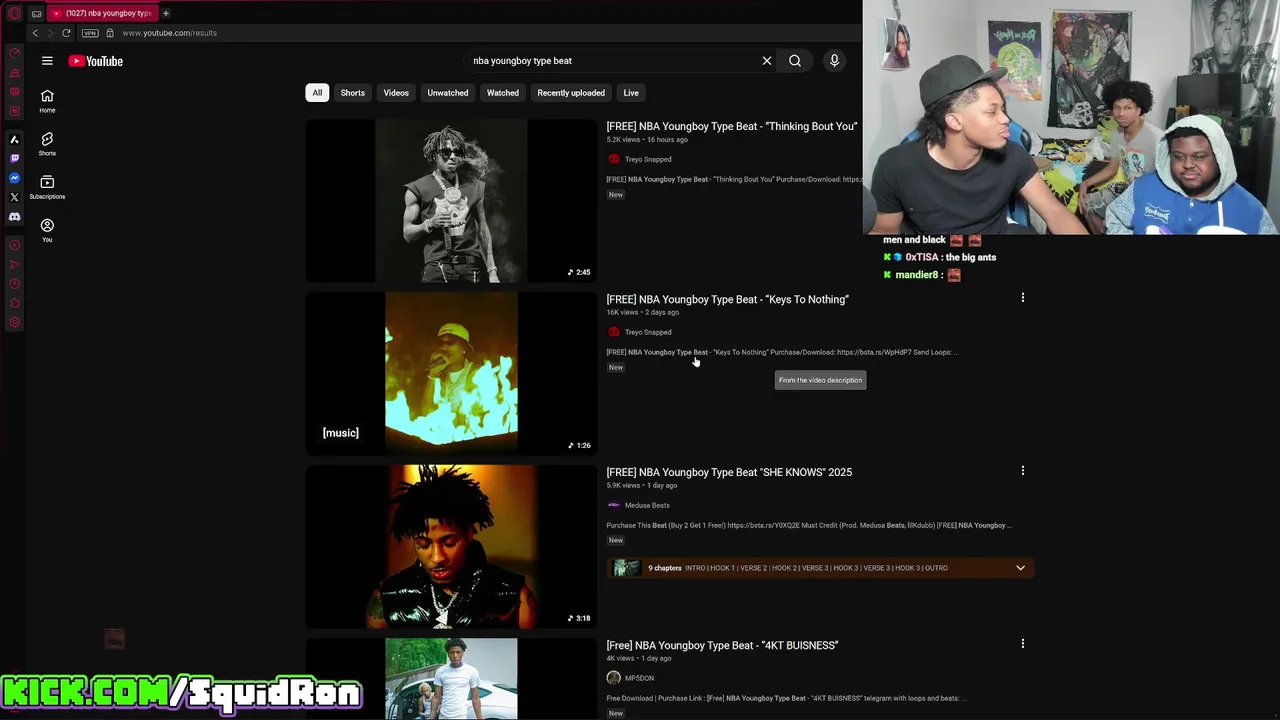Screen dimensions: 1280x720
Task: Click the magnifying glass search button
Action: click(x=795, y=61)
